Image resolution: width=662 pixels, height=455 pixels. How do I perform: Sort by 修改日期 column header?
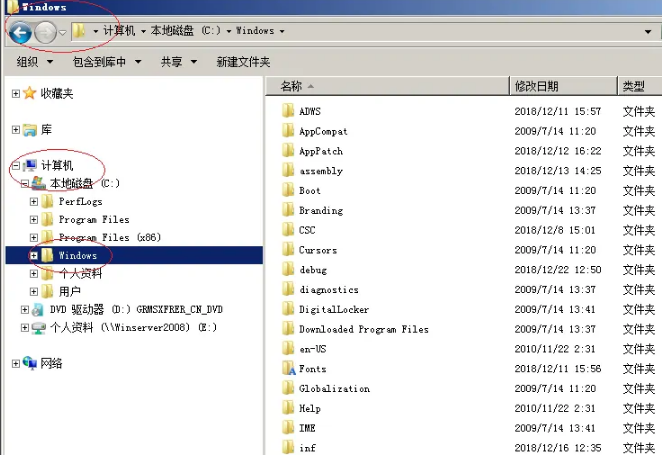pos(563,86)
